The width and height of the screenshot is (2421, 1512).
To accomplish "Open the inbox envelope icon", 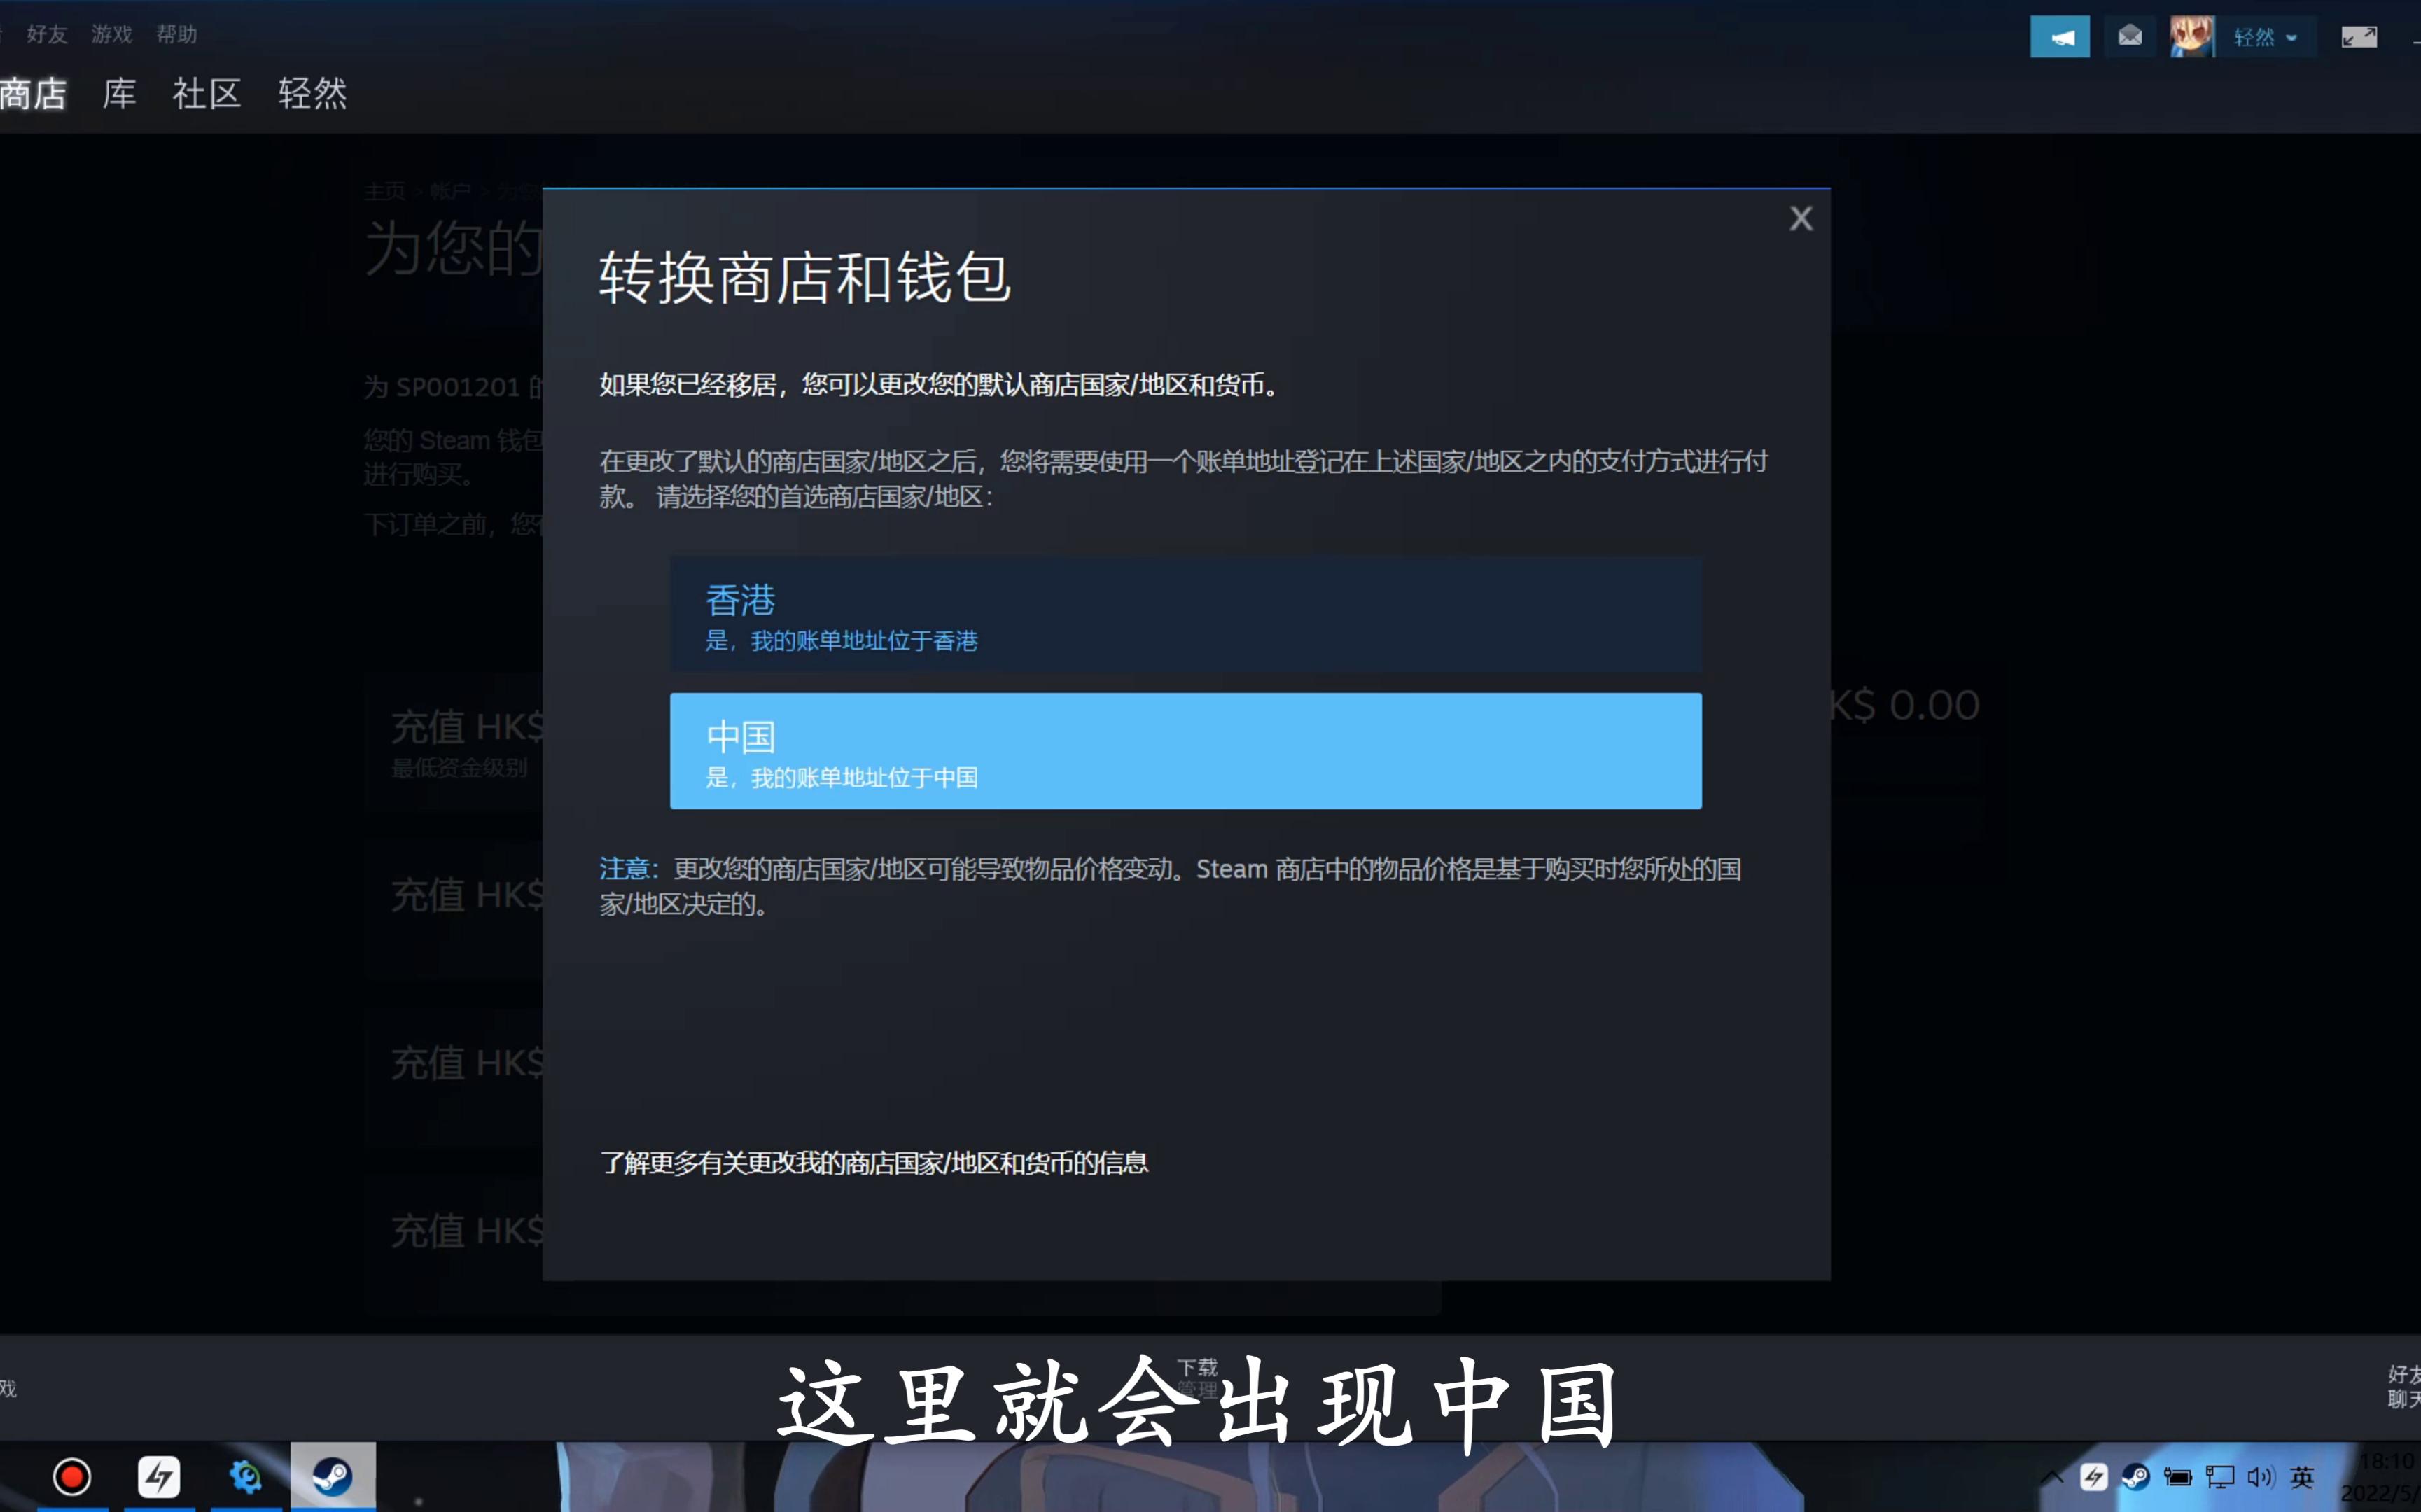I will pos(2129,37).
